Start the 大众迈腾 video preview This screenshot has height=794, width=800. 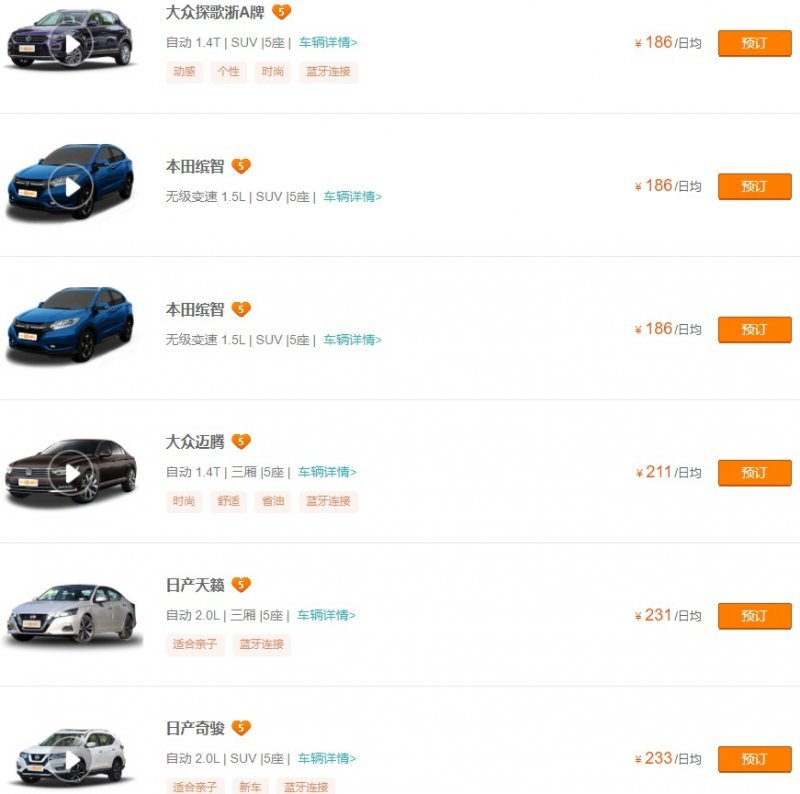click(72, 473)
